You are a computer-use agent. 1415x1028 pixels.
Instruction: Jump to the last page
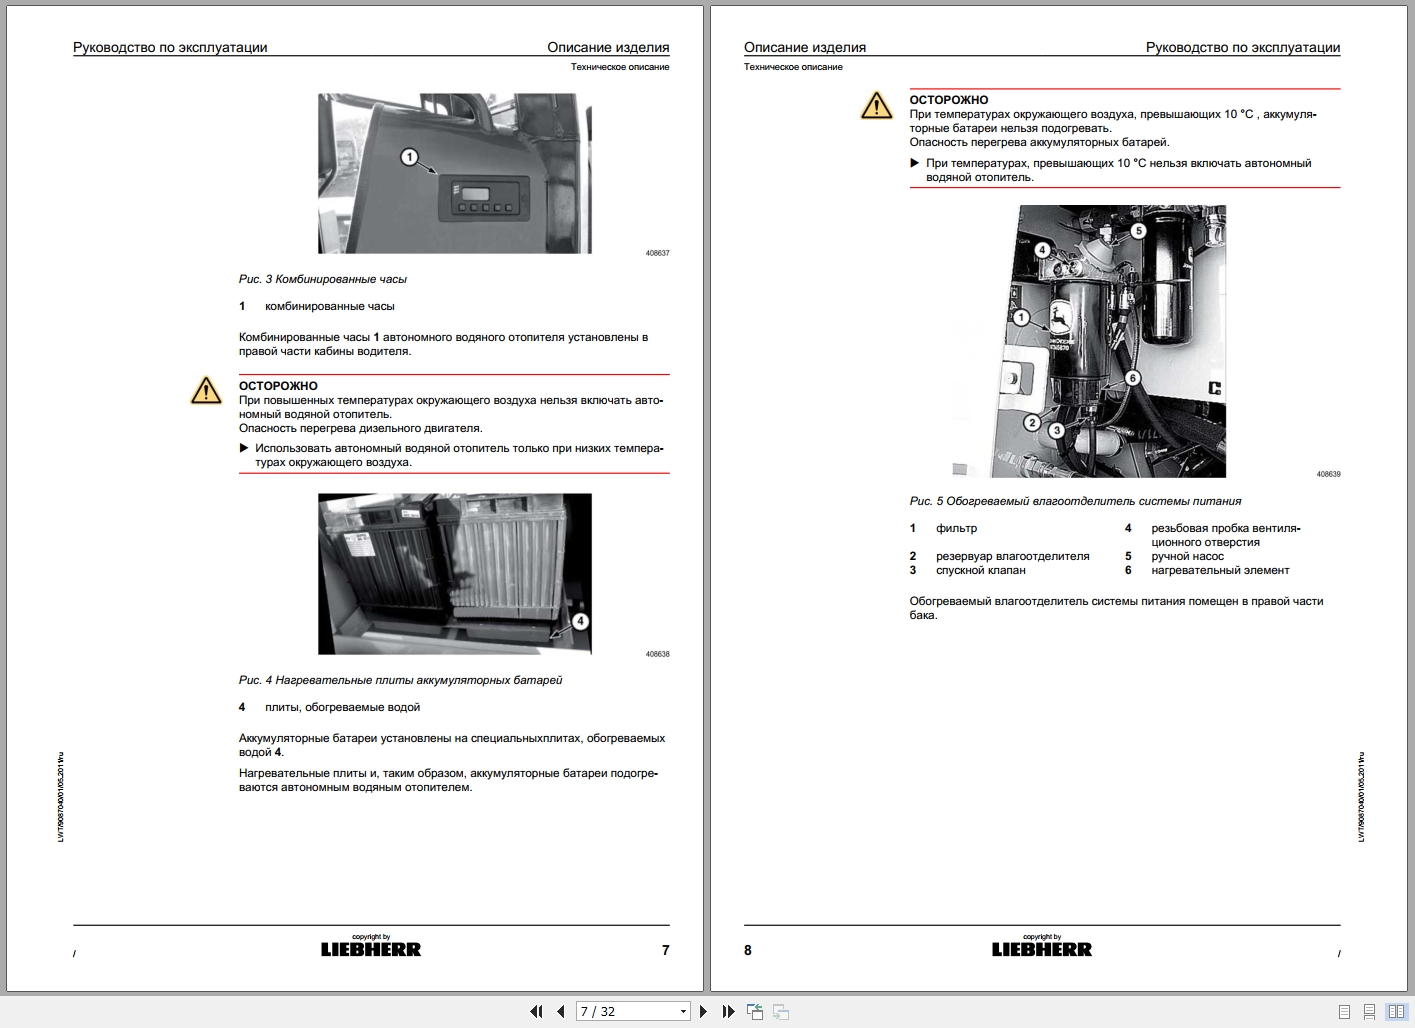[x=728, y=1011]
